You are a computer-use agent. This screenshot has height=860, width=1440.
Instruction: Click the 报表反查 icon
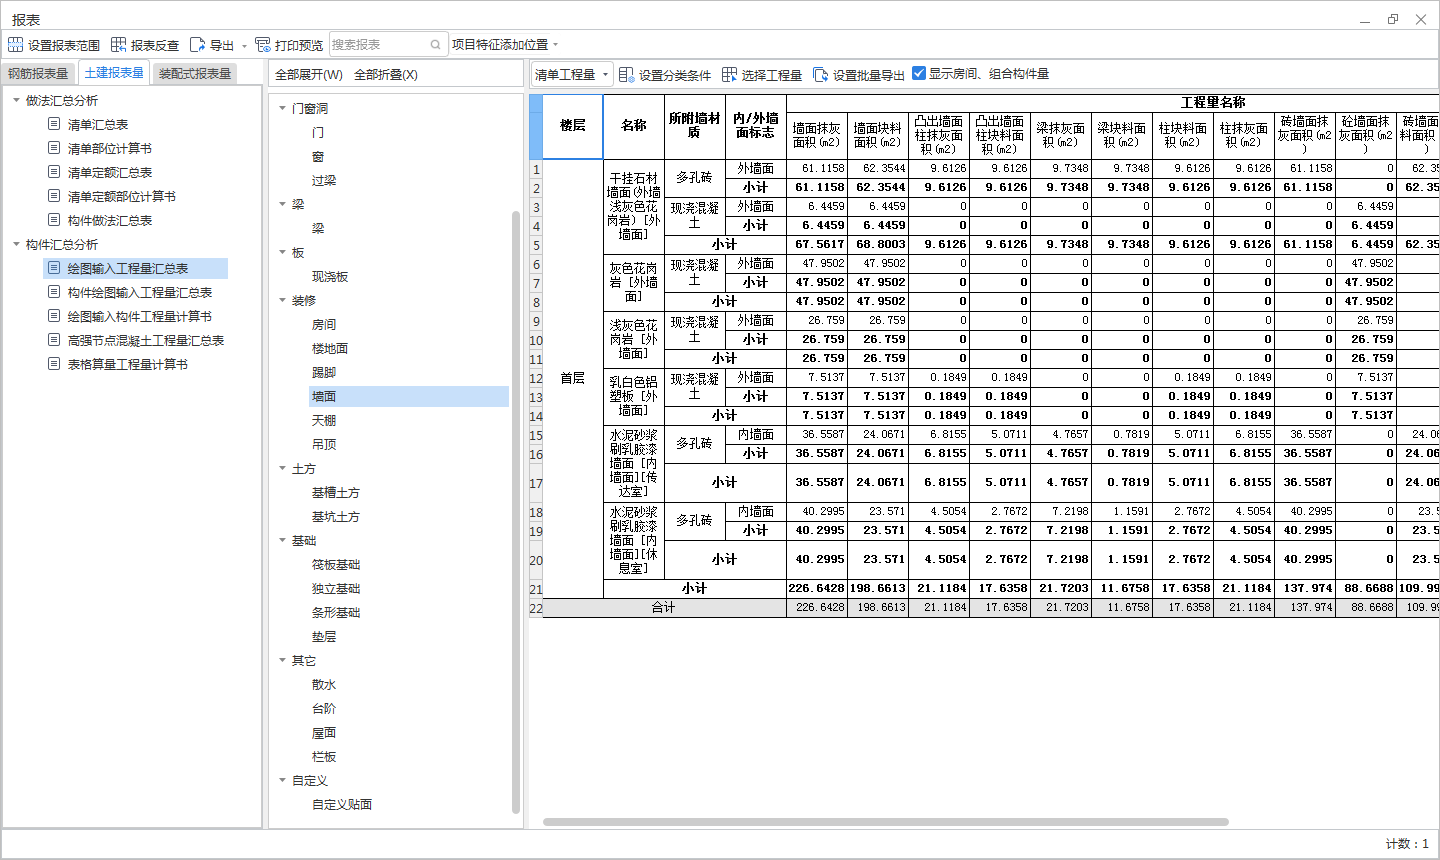pyautogui.click(x=118, y=45)
